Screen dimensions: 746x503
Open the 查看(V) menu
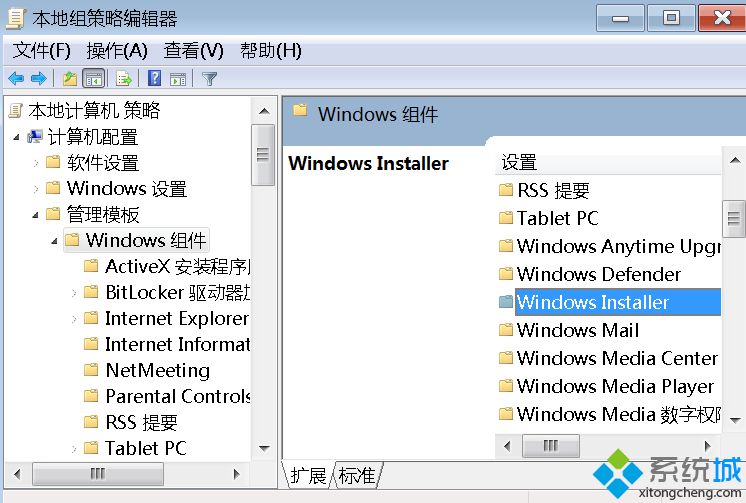(x=193, y=50)
